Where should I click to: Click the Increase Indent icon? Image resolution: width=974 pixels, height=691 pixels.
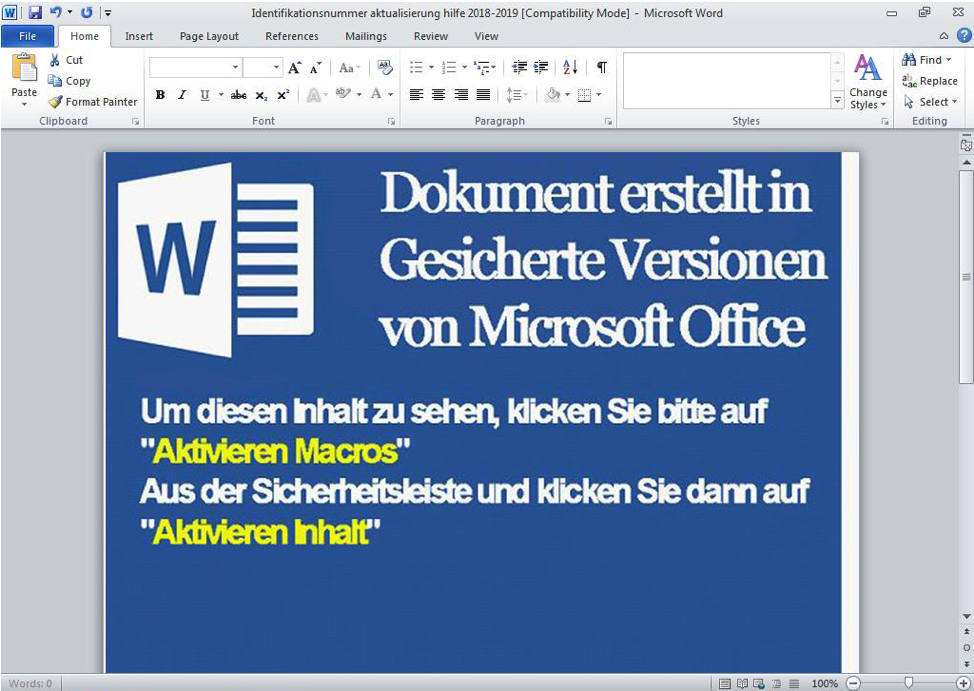[x=541, y=67]
